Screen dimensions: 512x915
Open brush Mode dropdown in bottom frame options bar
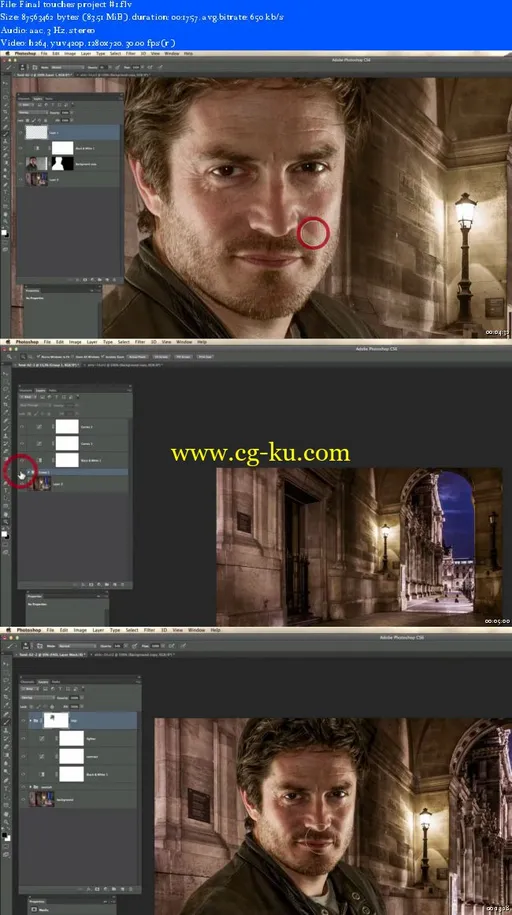[x=78, y=646]
